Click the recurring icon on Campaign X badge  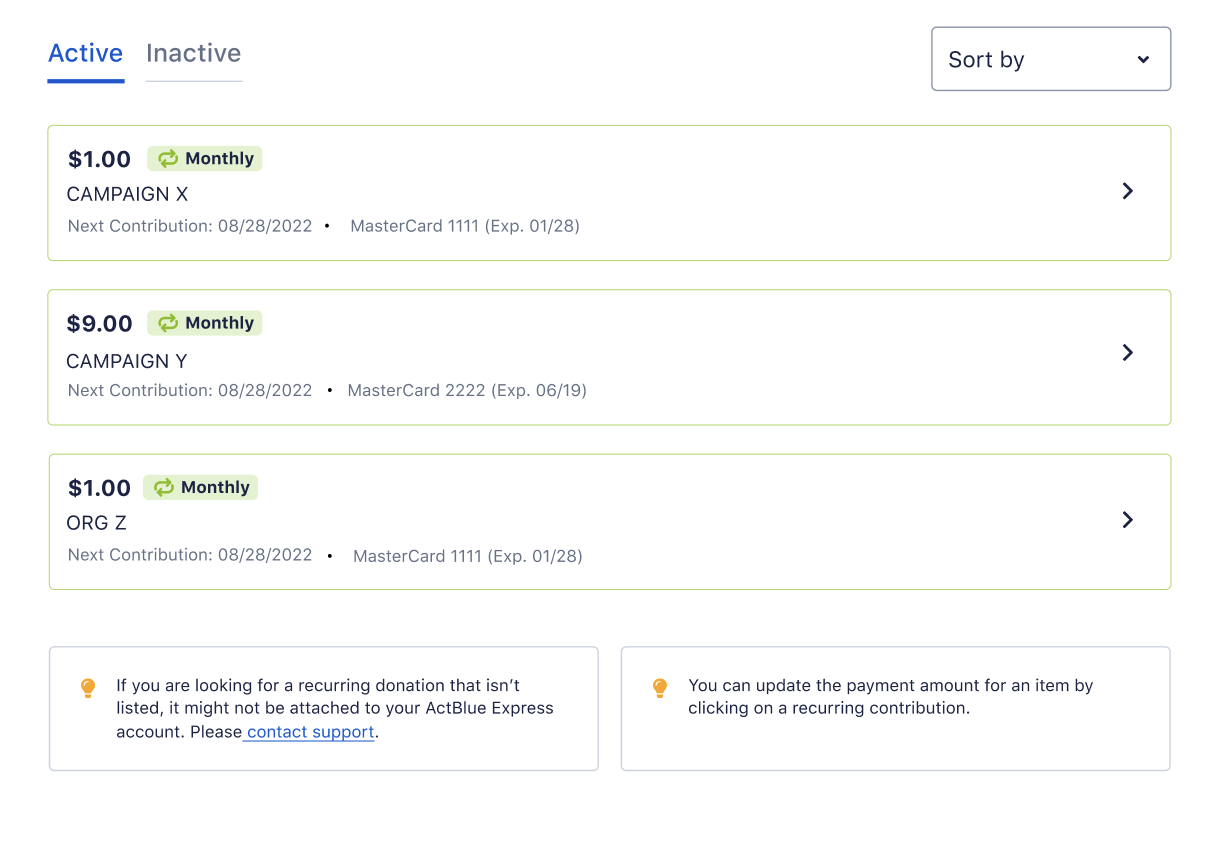(x=167, y=159)
